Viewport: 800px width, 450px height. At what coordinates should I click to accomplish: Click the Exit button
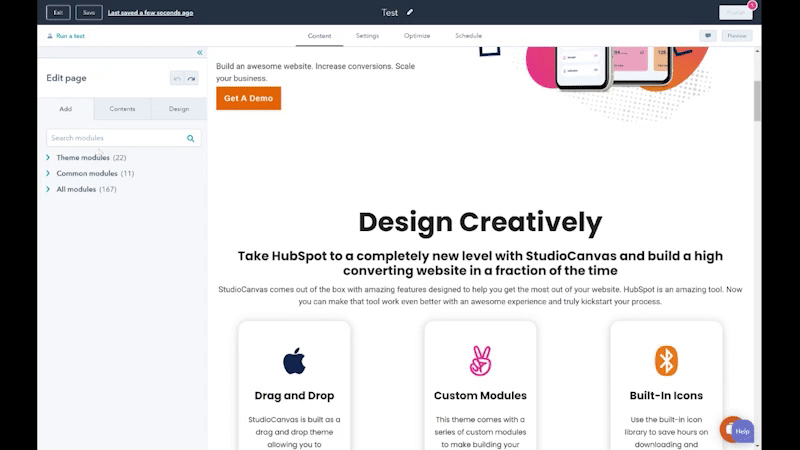tap(58, 12)
